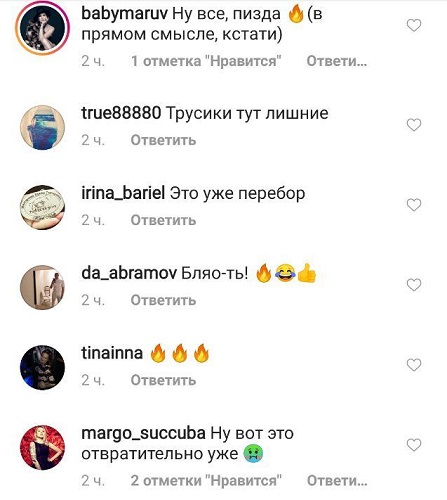View the 2 likes on margo_succuba's comment

[x=206, y=481]
